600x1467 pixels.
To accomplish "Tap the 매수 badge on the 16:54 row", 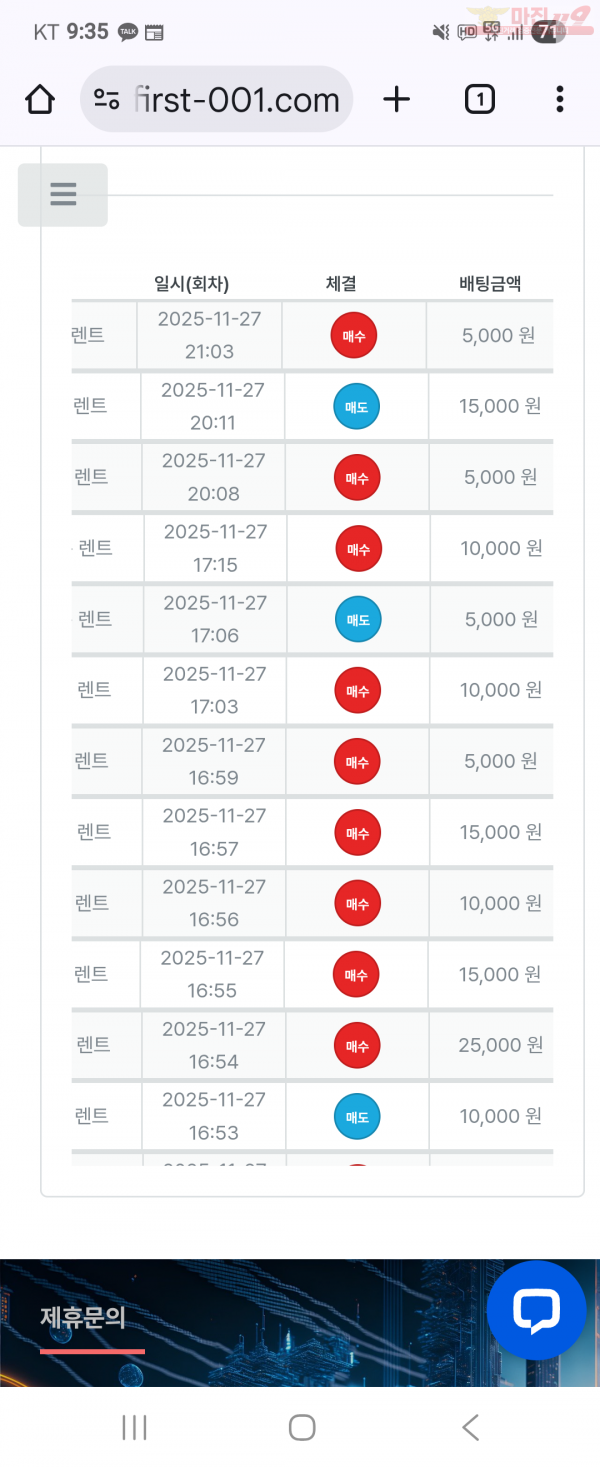I will pos(356,1045).
